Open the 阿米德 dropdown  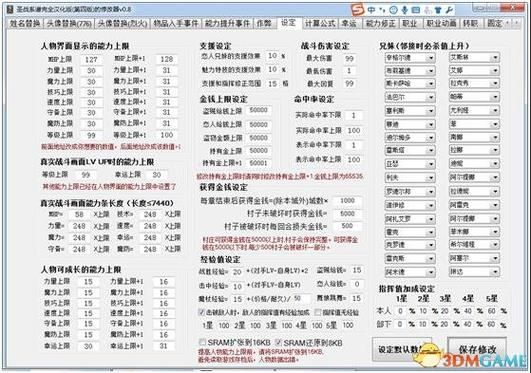click(x=410, y=272)
